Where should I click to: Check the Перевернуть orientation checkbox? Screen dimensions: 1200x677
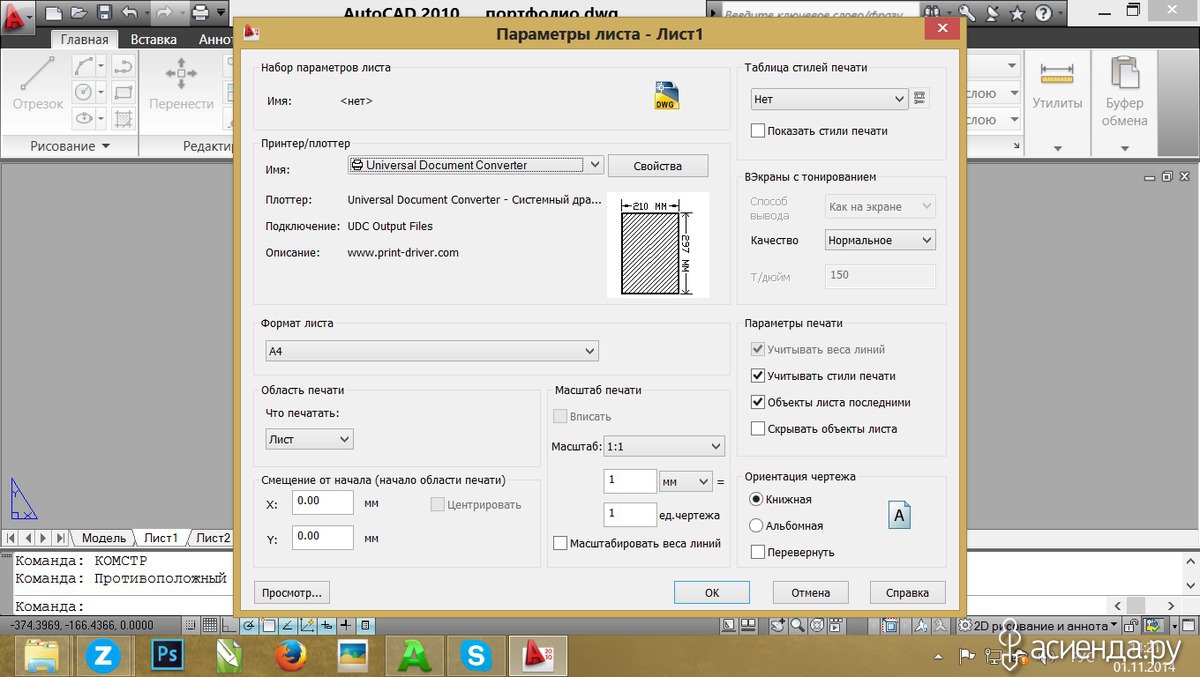click(x=758, y=552)
